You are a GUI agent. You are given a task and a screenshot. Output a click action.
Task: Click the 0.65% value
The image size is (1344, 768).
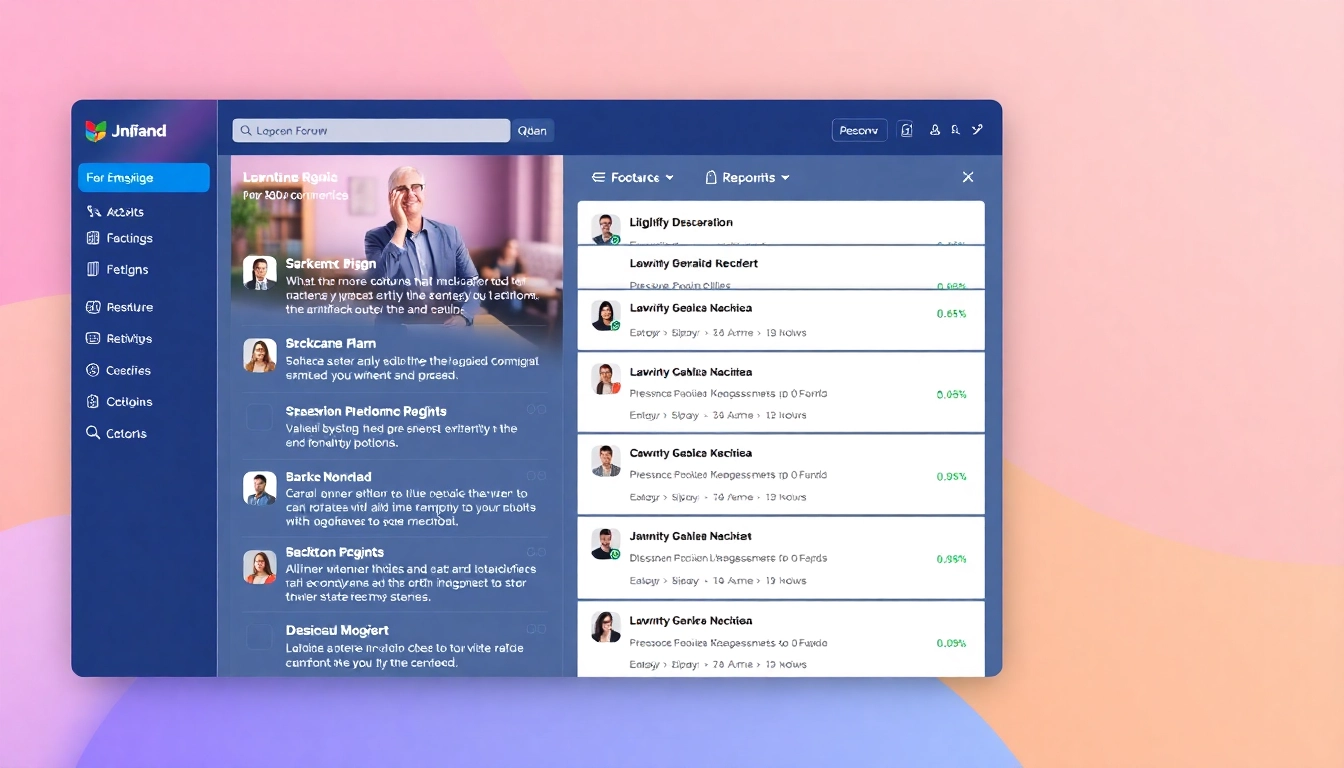point(951,314)
